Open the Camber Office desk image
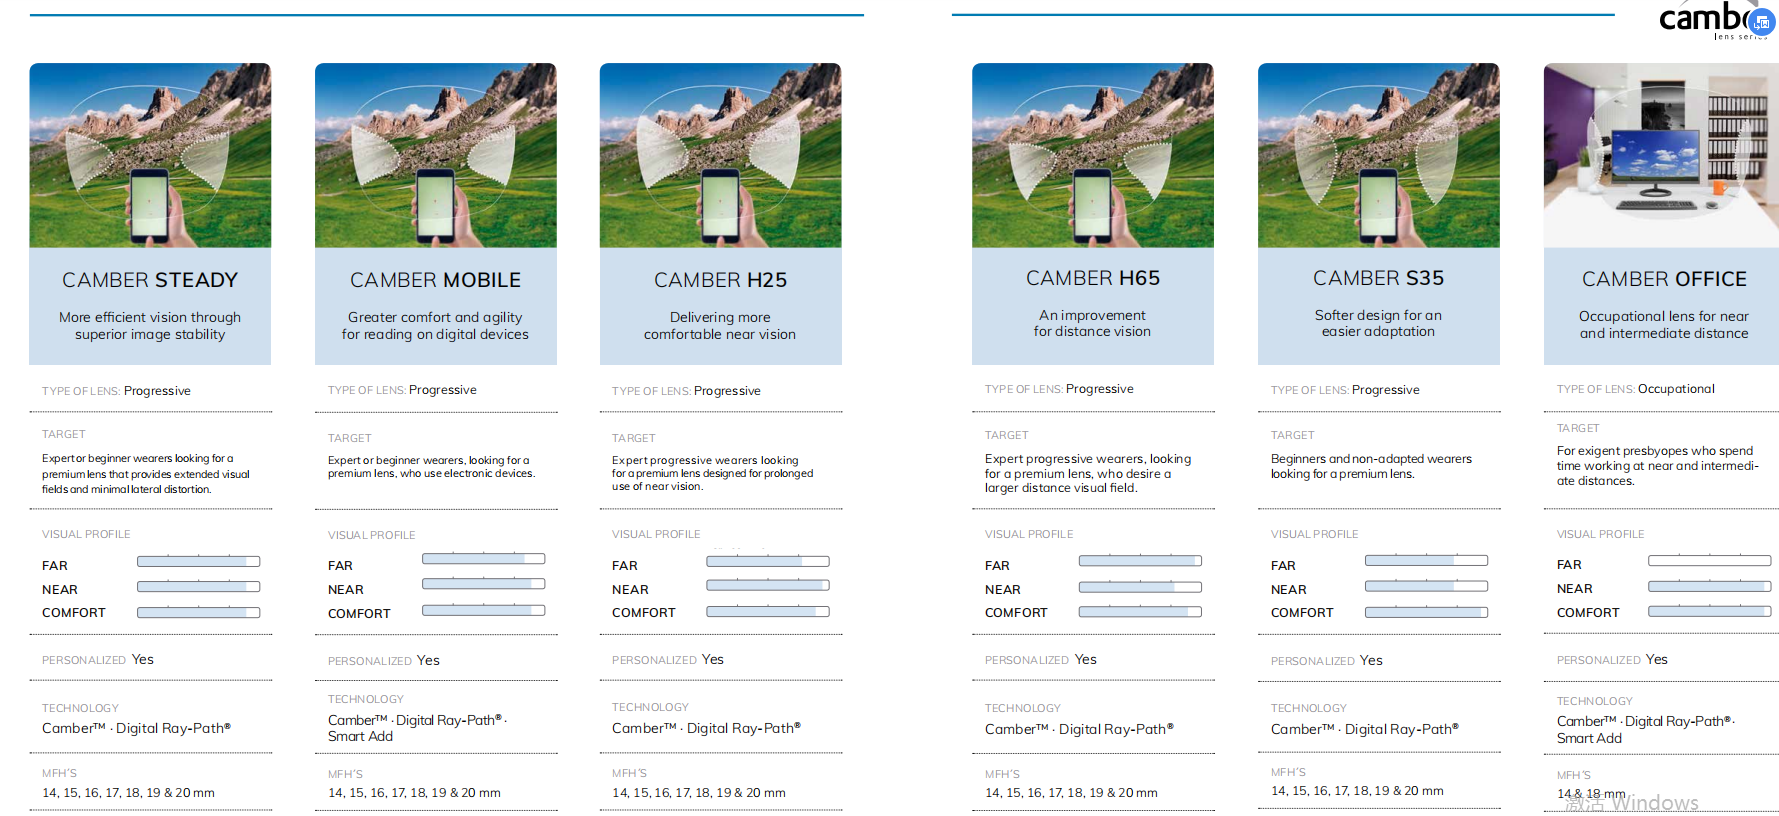The height and width of the screenshot is (816, 1779). (1661, 155)
